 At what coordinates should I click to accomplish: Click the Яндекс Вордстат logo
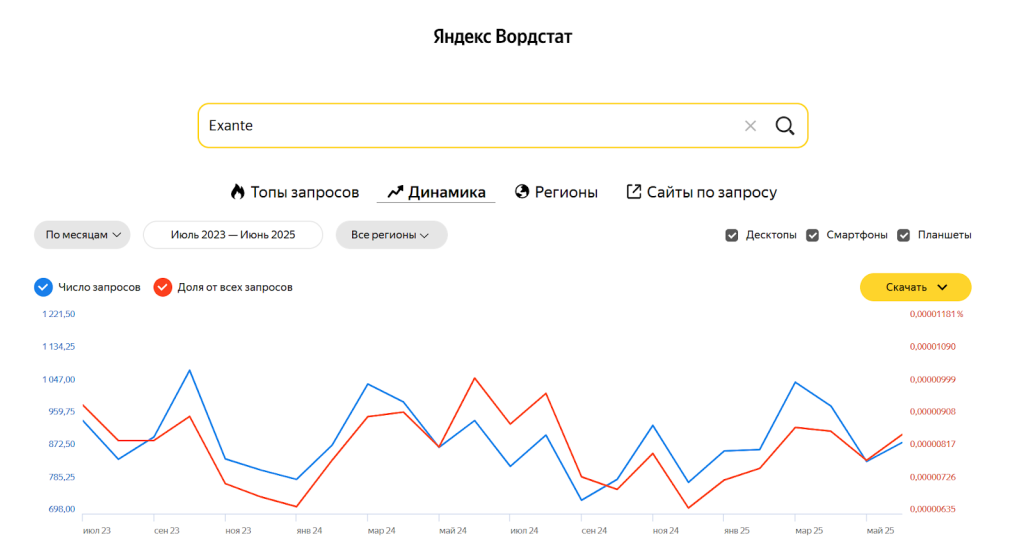click(502, 37)
